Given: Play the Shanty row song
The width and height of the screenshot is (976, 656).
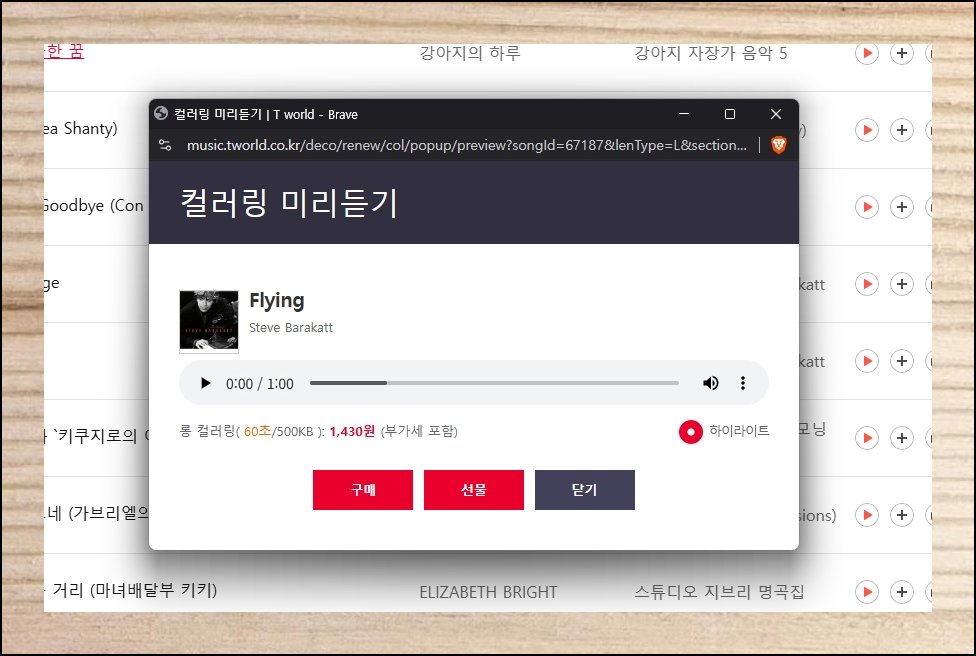Looking at the screenshot, I should [x=866, y=130].
